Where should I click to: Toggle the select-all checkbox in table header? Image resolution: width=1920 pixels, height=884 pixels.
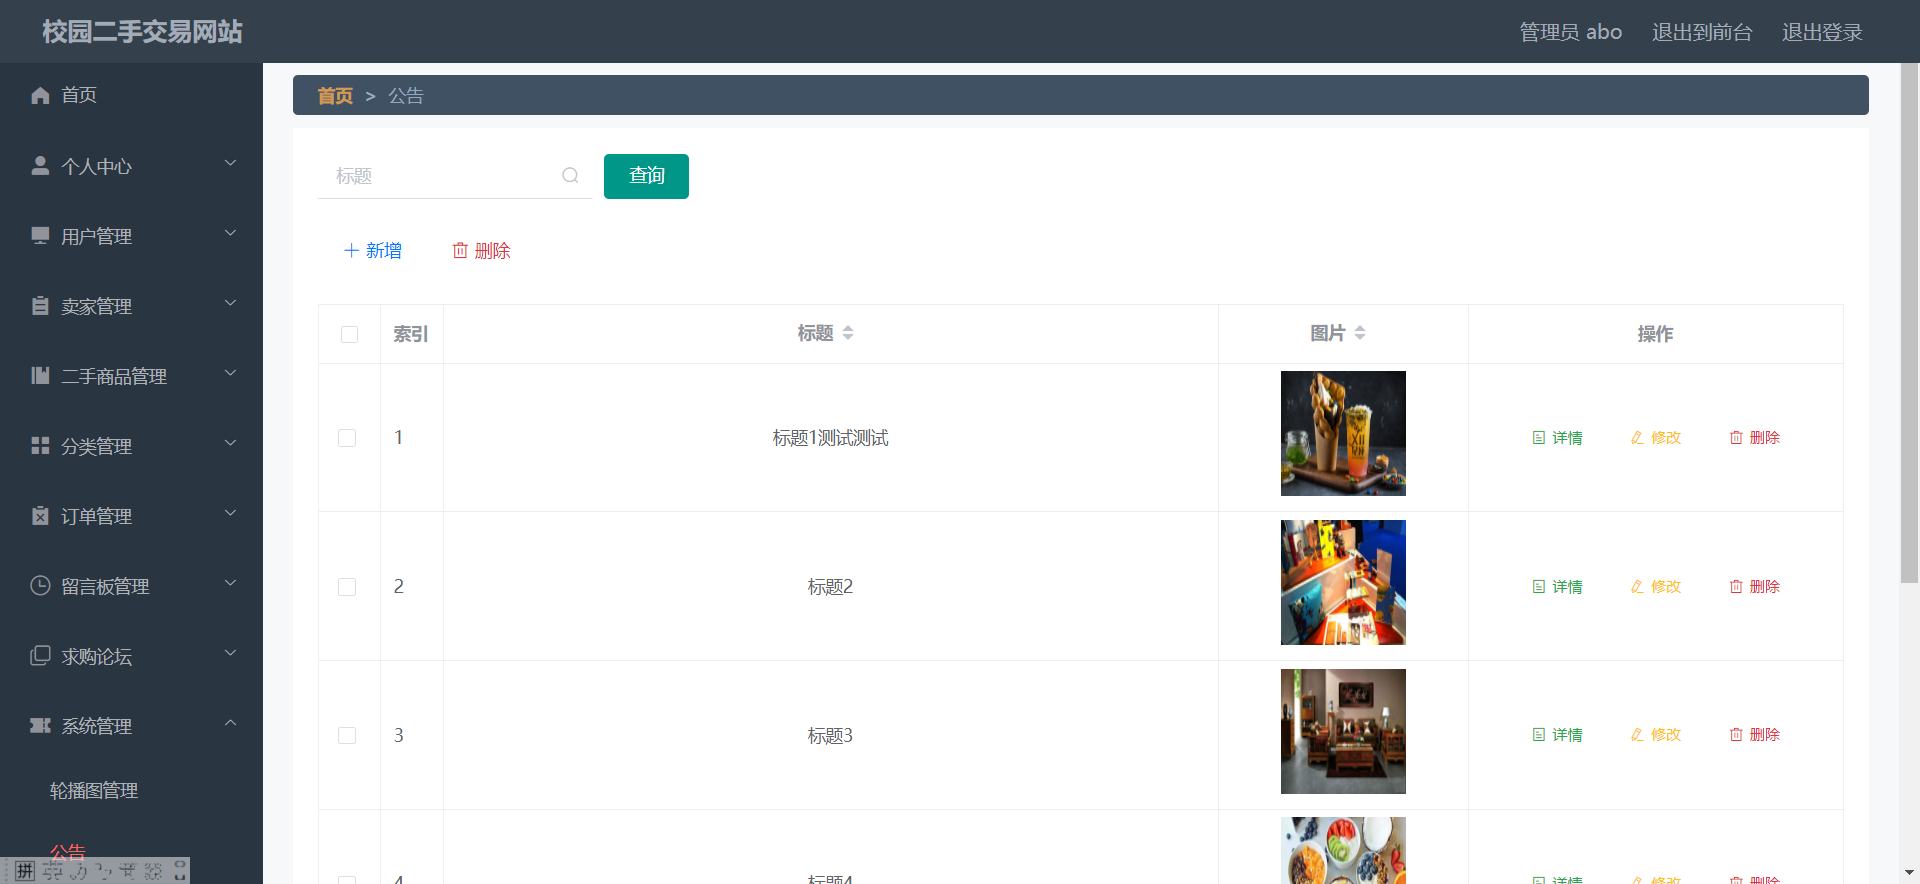tap(349, 334)
